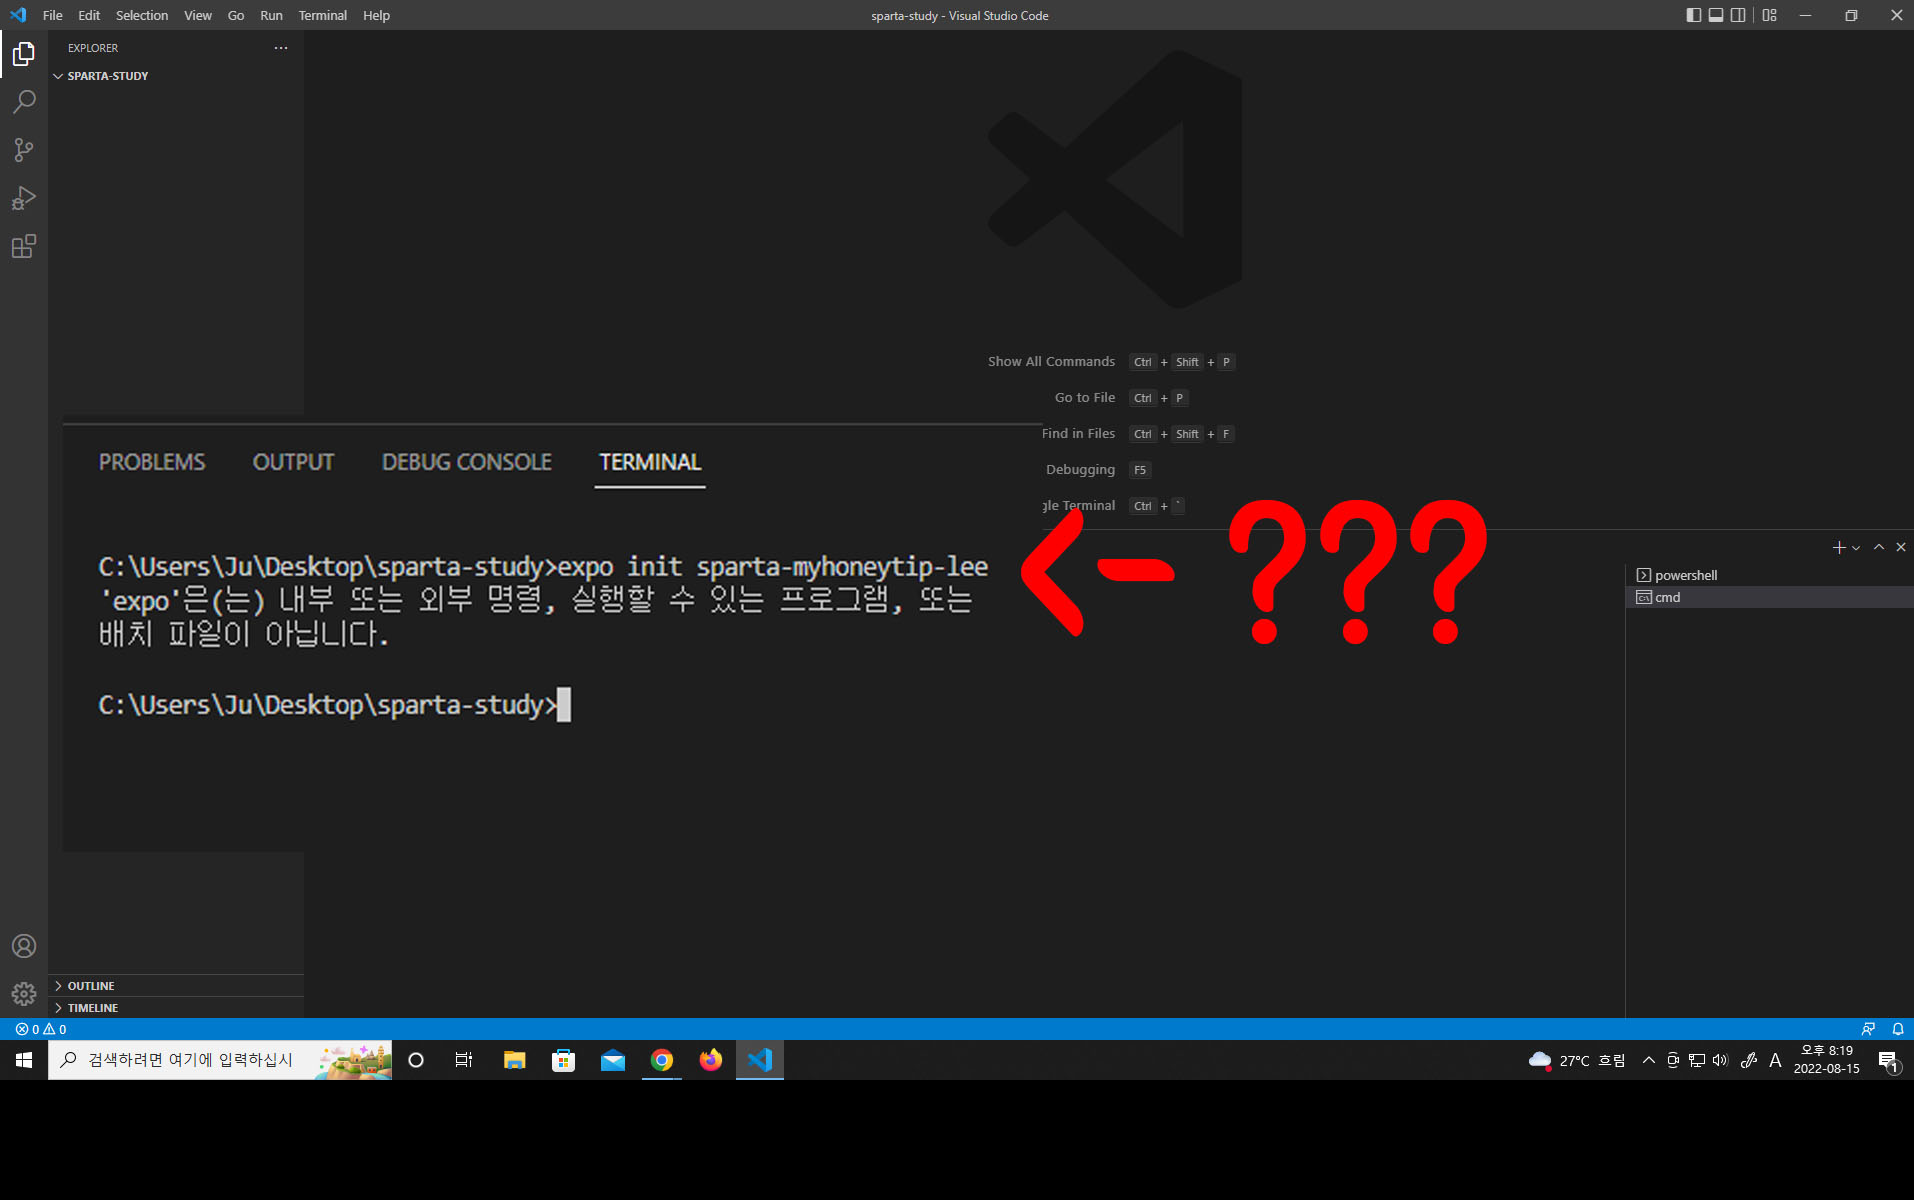Open the Run and Debug view
This screenshot has width=1914, height=1200.
click(24, 198)
